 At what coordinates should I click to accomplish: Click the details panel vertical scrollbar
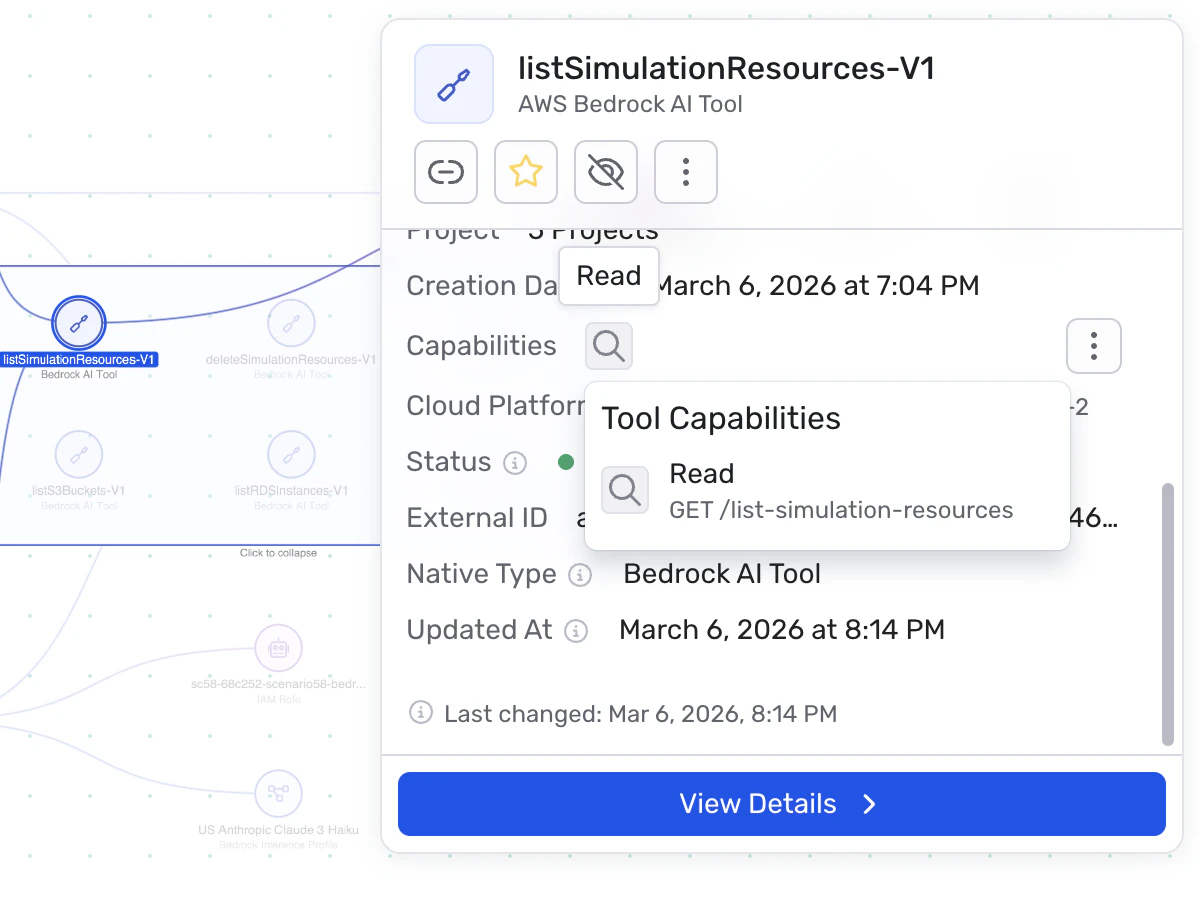coord(1167,614)
